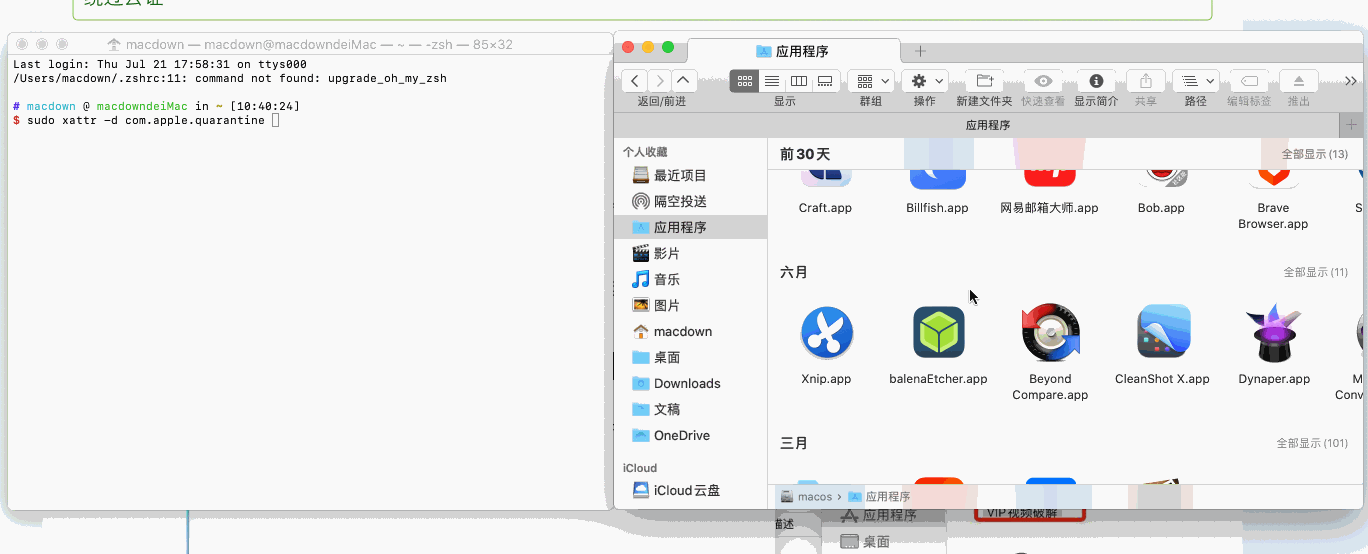
Task: Open 文稿 in Finder sidebar
Action: coord(691,409)
